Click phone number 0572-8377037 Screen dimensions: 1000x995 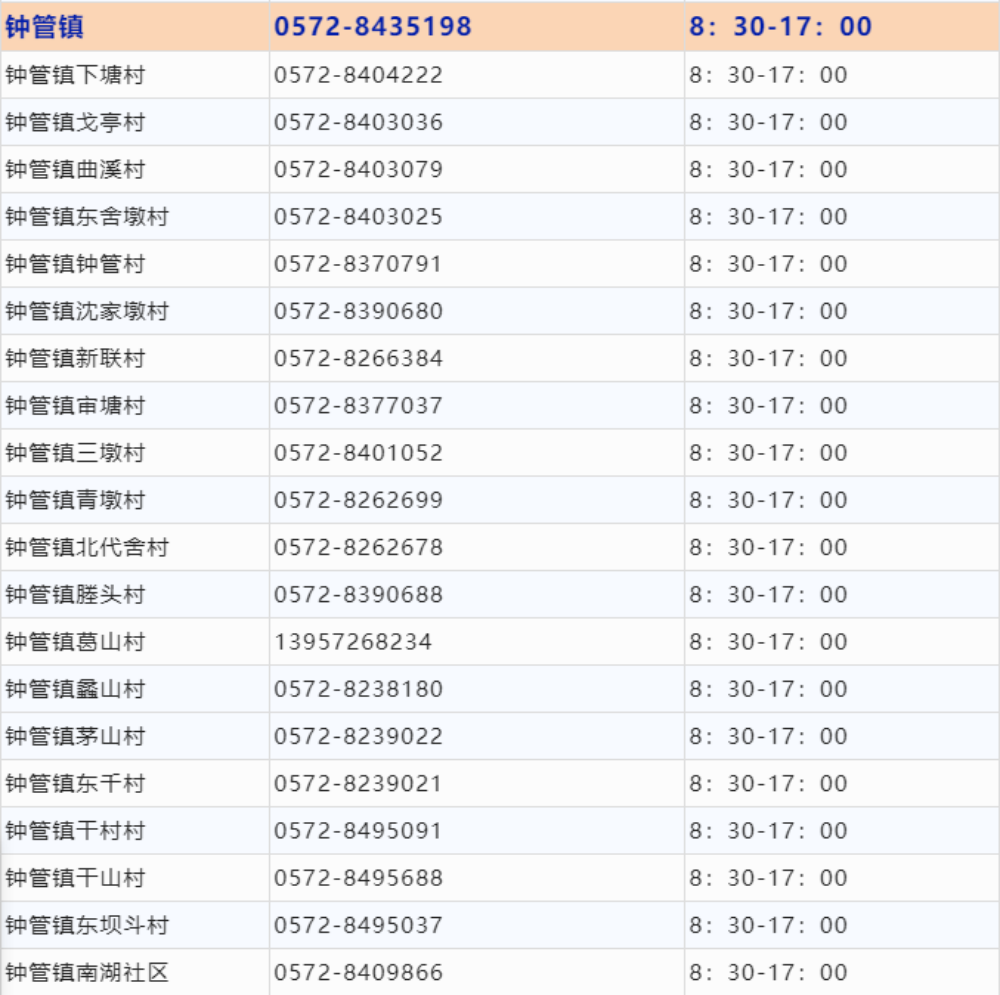coord(358,406)
